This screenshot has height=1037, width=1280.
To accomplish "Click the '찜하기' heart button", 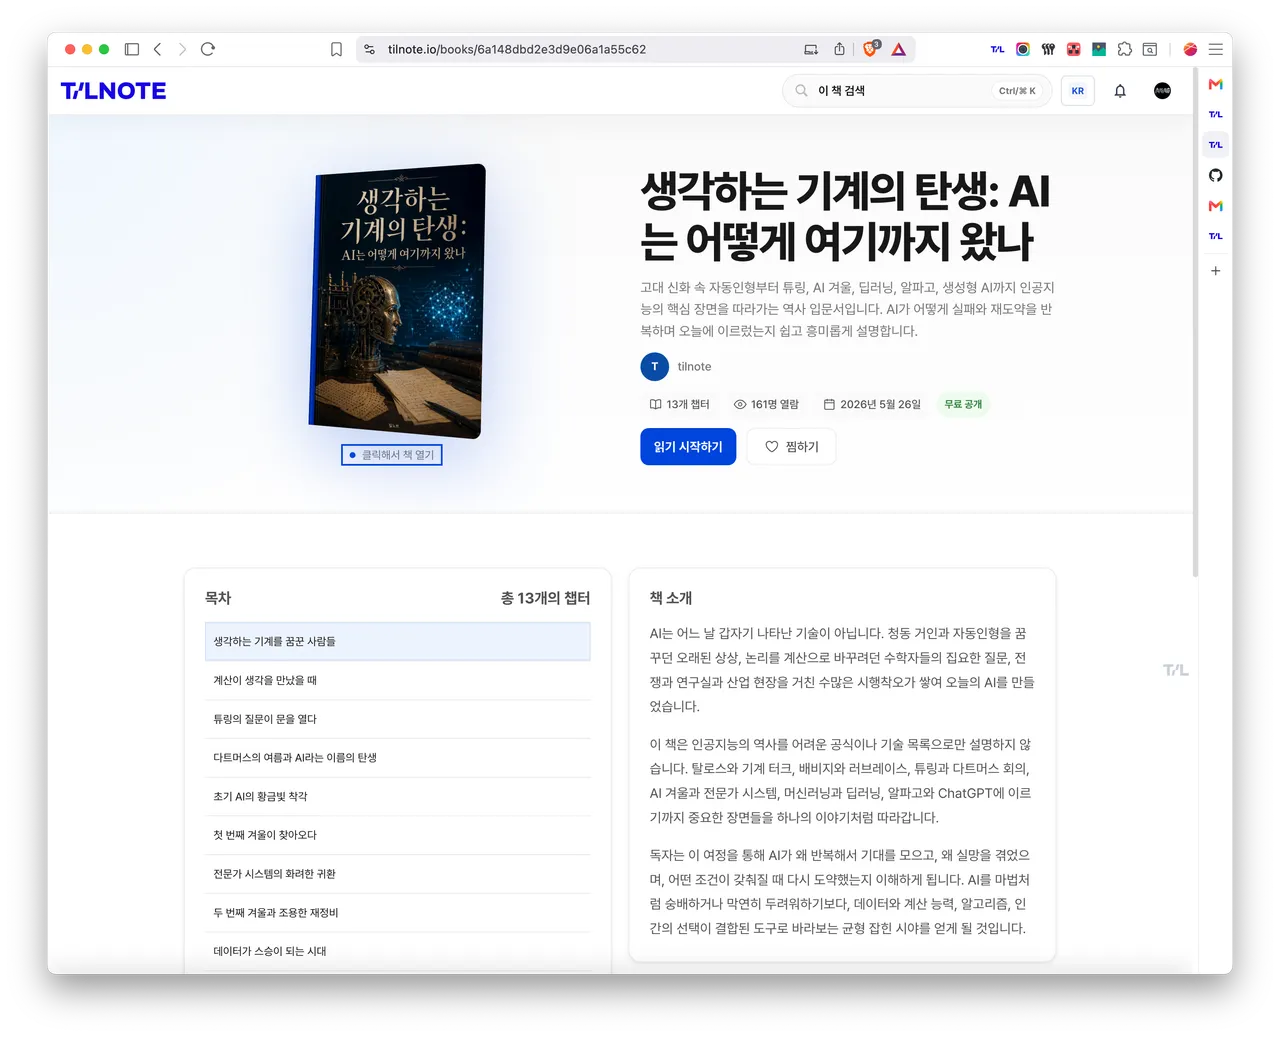I will [791, 447].
